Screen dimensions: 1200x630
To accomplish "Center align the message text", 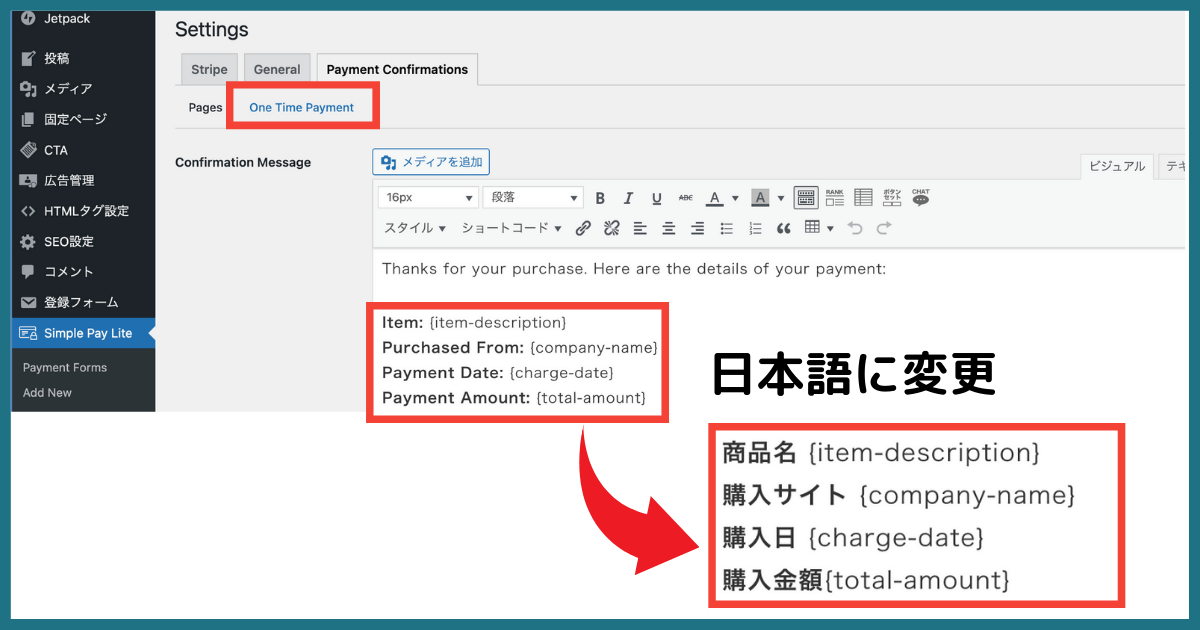I will [x=667, y=227].
